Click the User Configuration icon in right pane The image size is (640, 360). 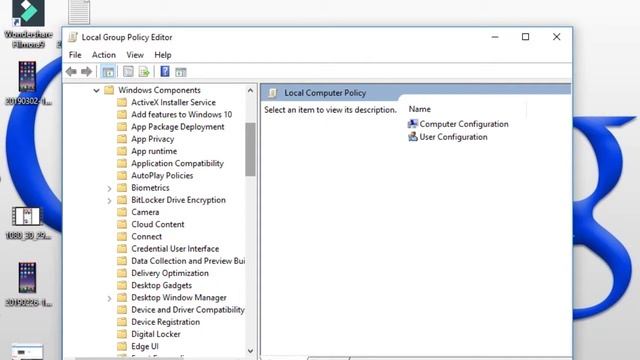tap(413, 137)
